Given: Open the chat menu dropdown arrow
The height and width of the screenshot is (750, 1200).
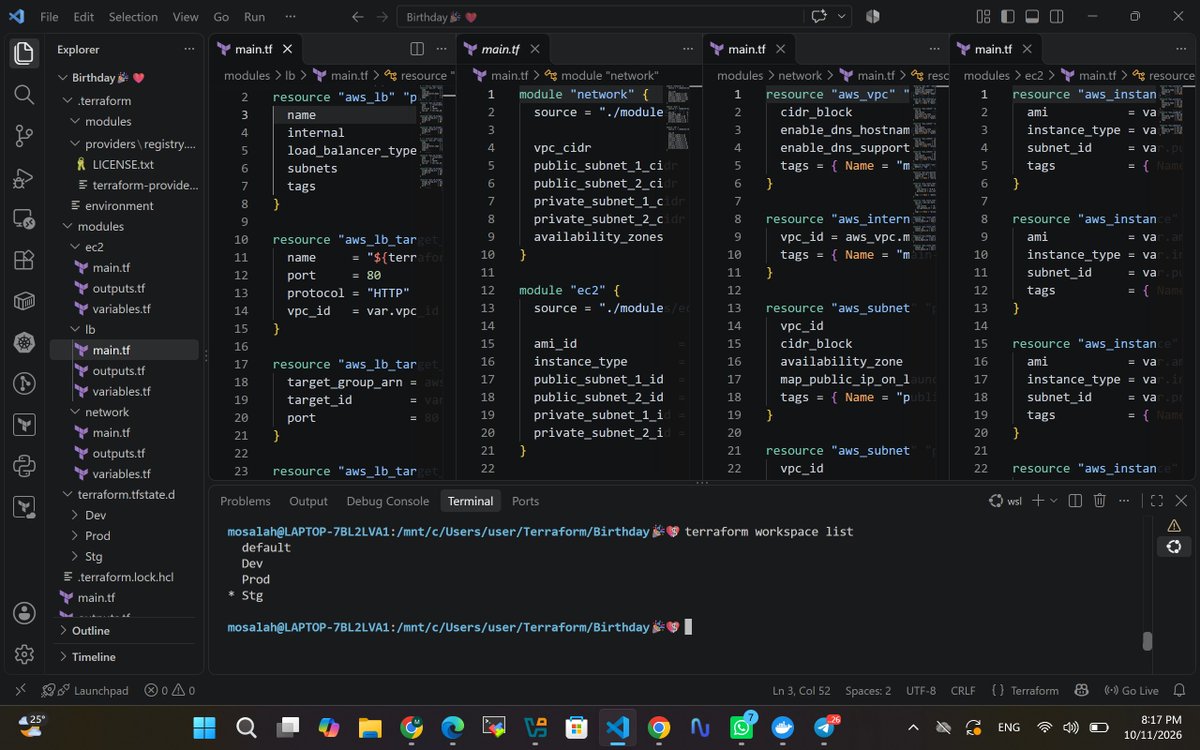Looking at the screenshot, I should click(842, 17).
